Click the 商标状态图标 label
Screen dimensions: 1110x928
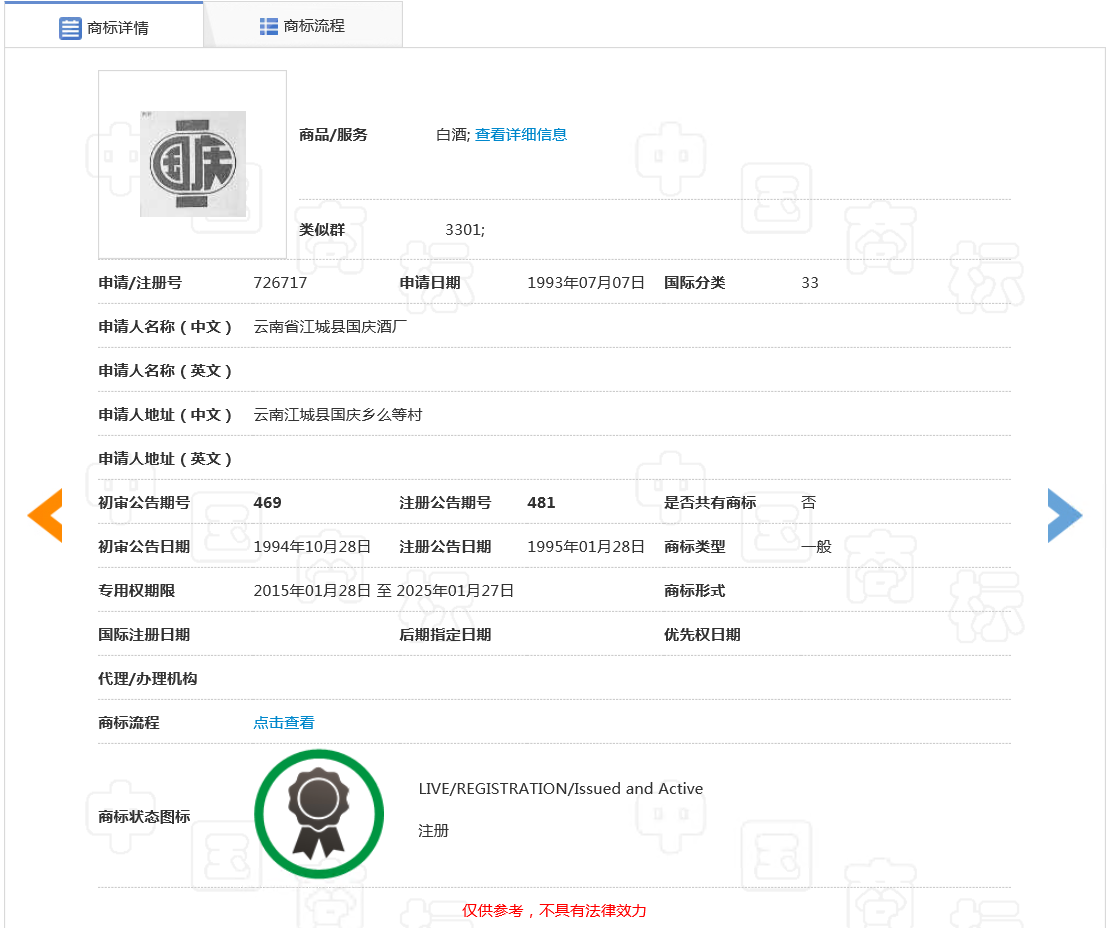(x=144, y=817)
